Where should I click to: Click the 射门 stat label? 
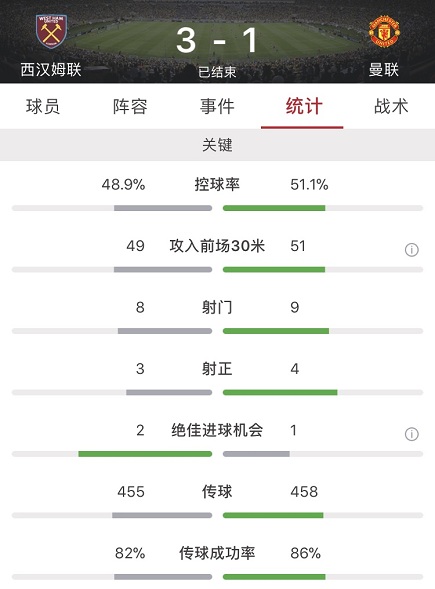click(217, 307)
